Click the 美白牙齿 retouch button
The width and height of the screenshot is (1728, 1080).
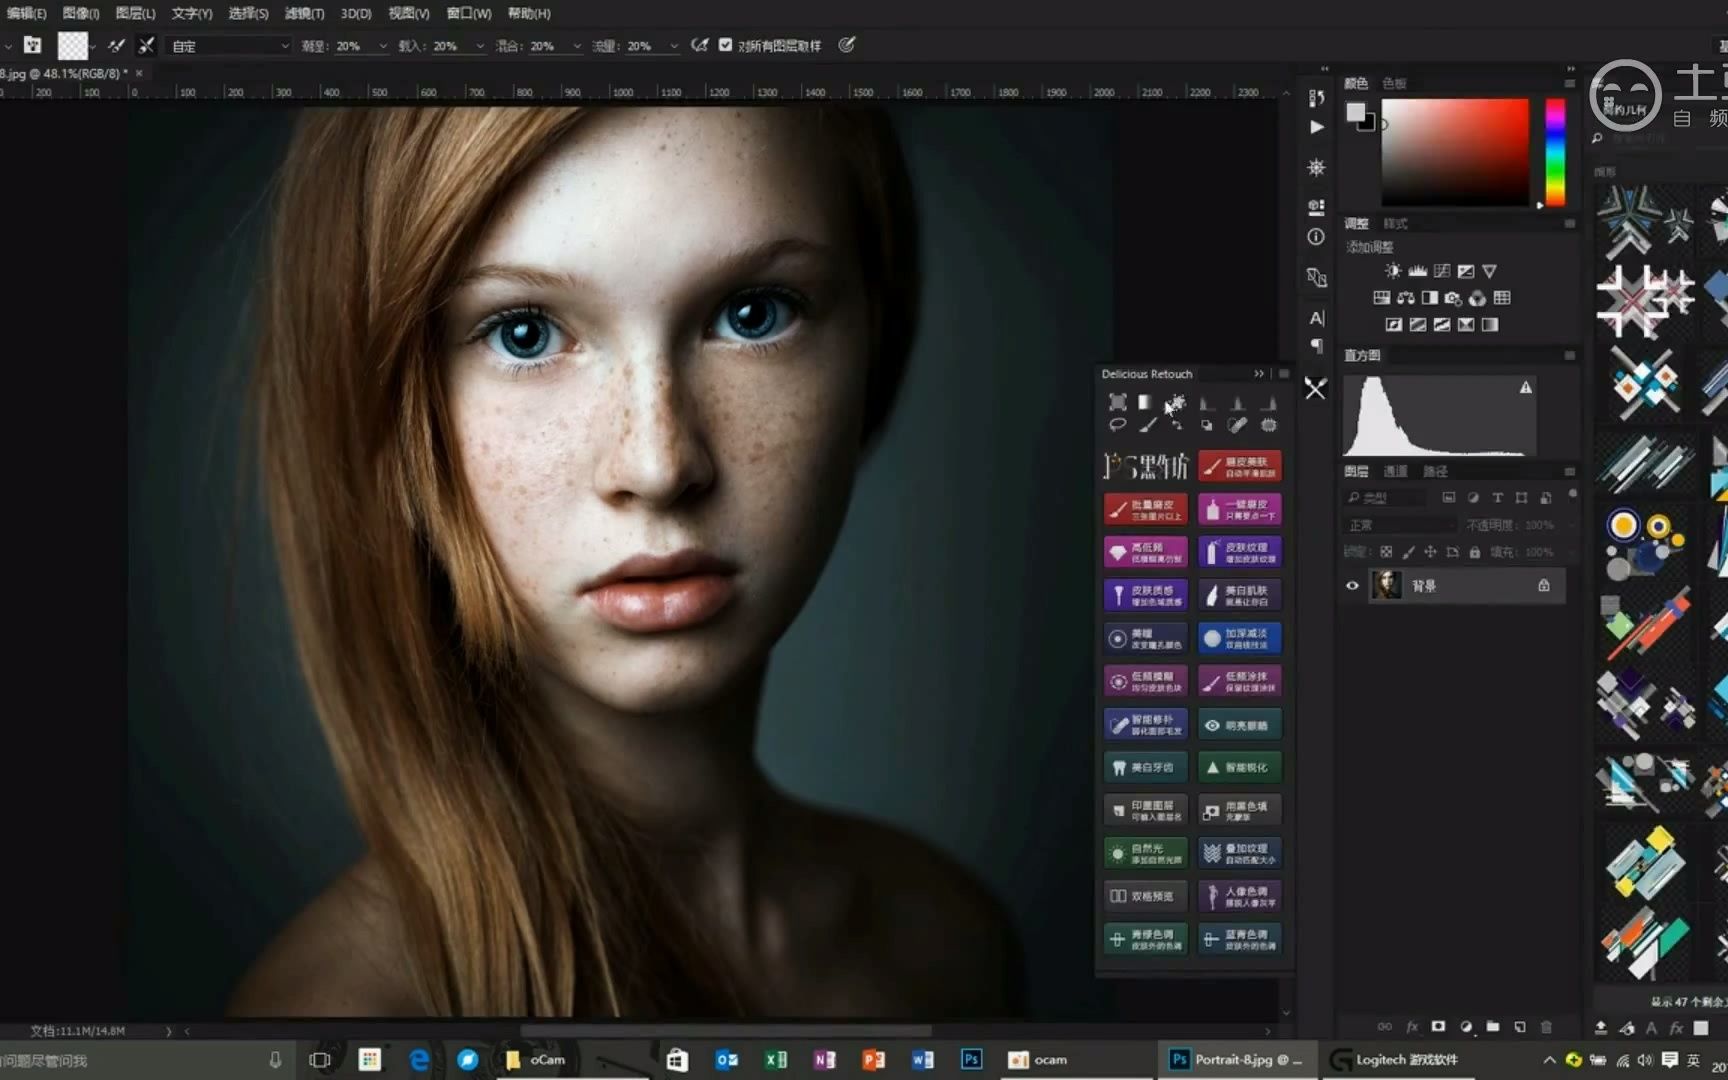click(1146, 767)
